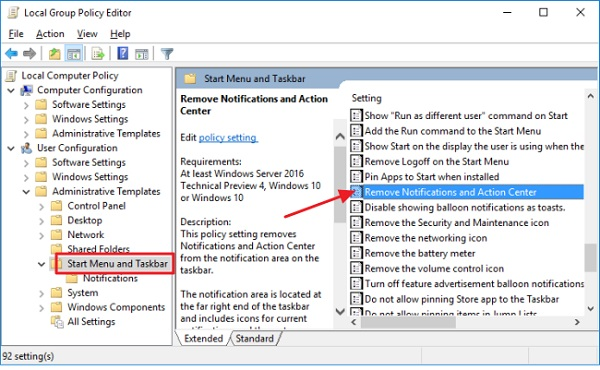Expand the Windows Components folder node
600x370 pixels.
(x=42, y=308)
